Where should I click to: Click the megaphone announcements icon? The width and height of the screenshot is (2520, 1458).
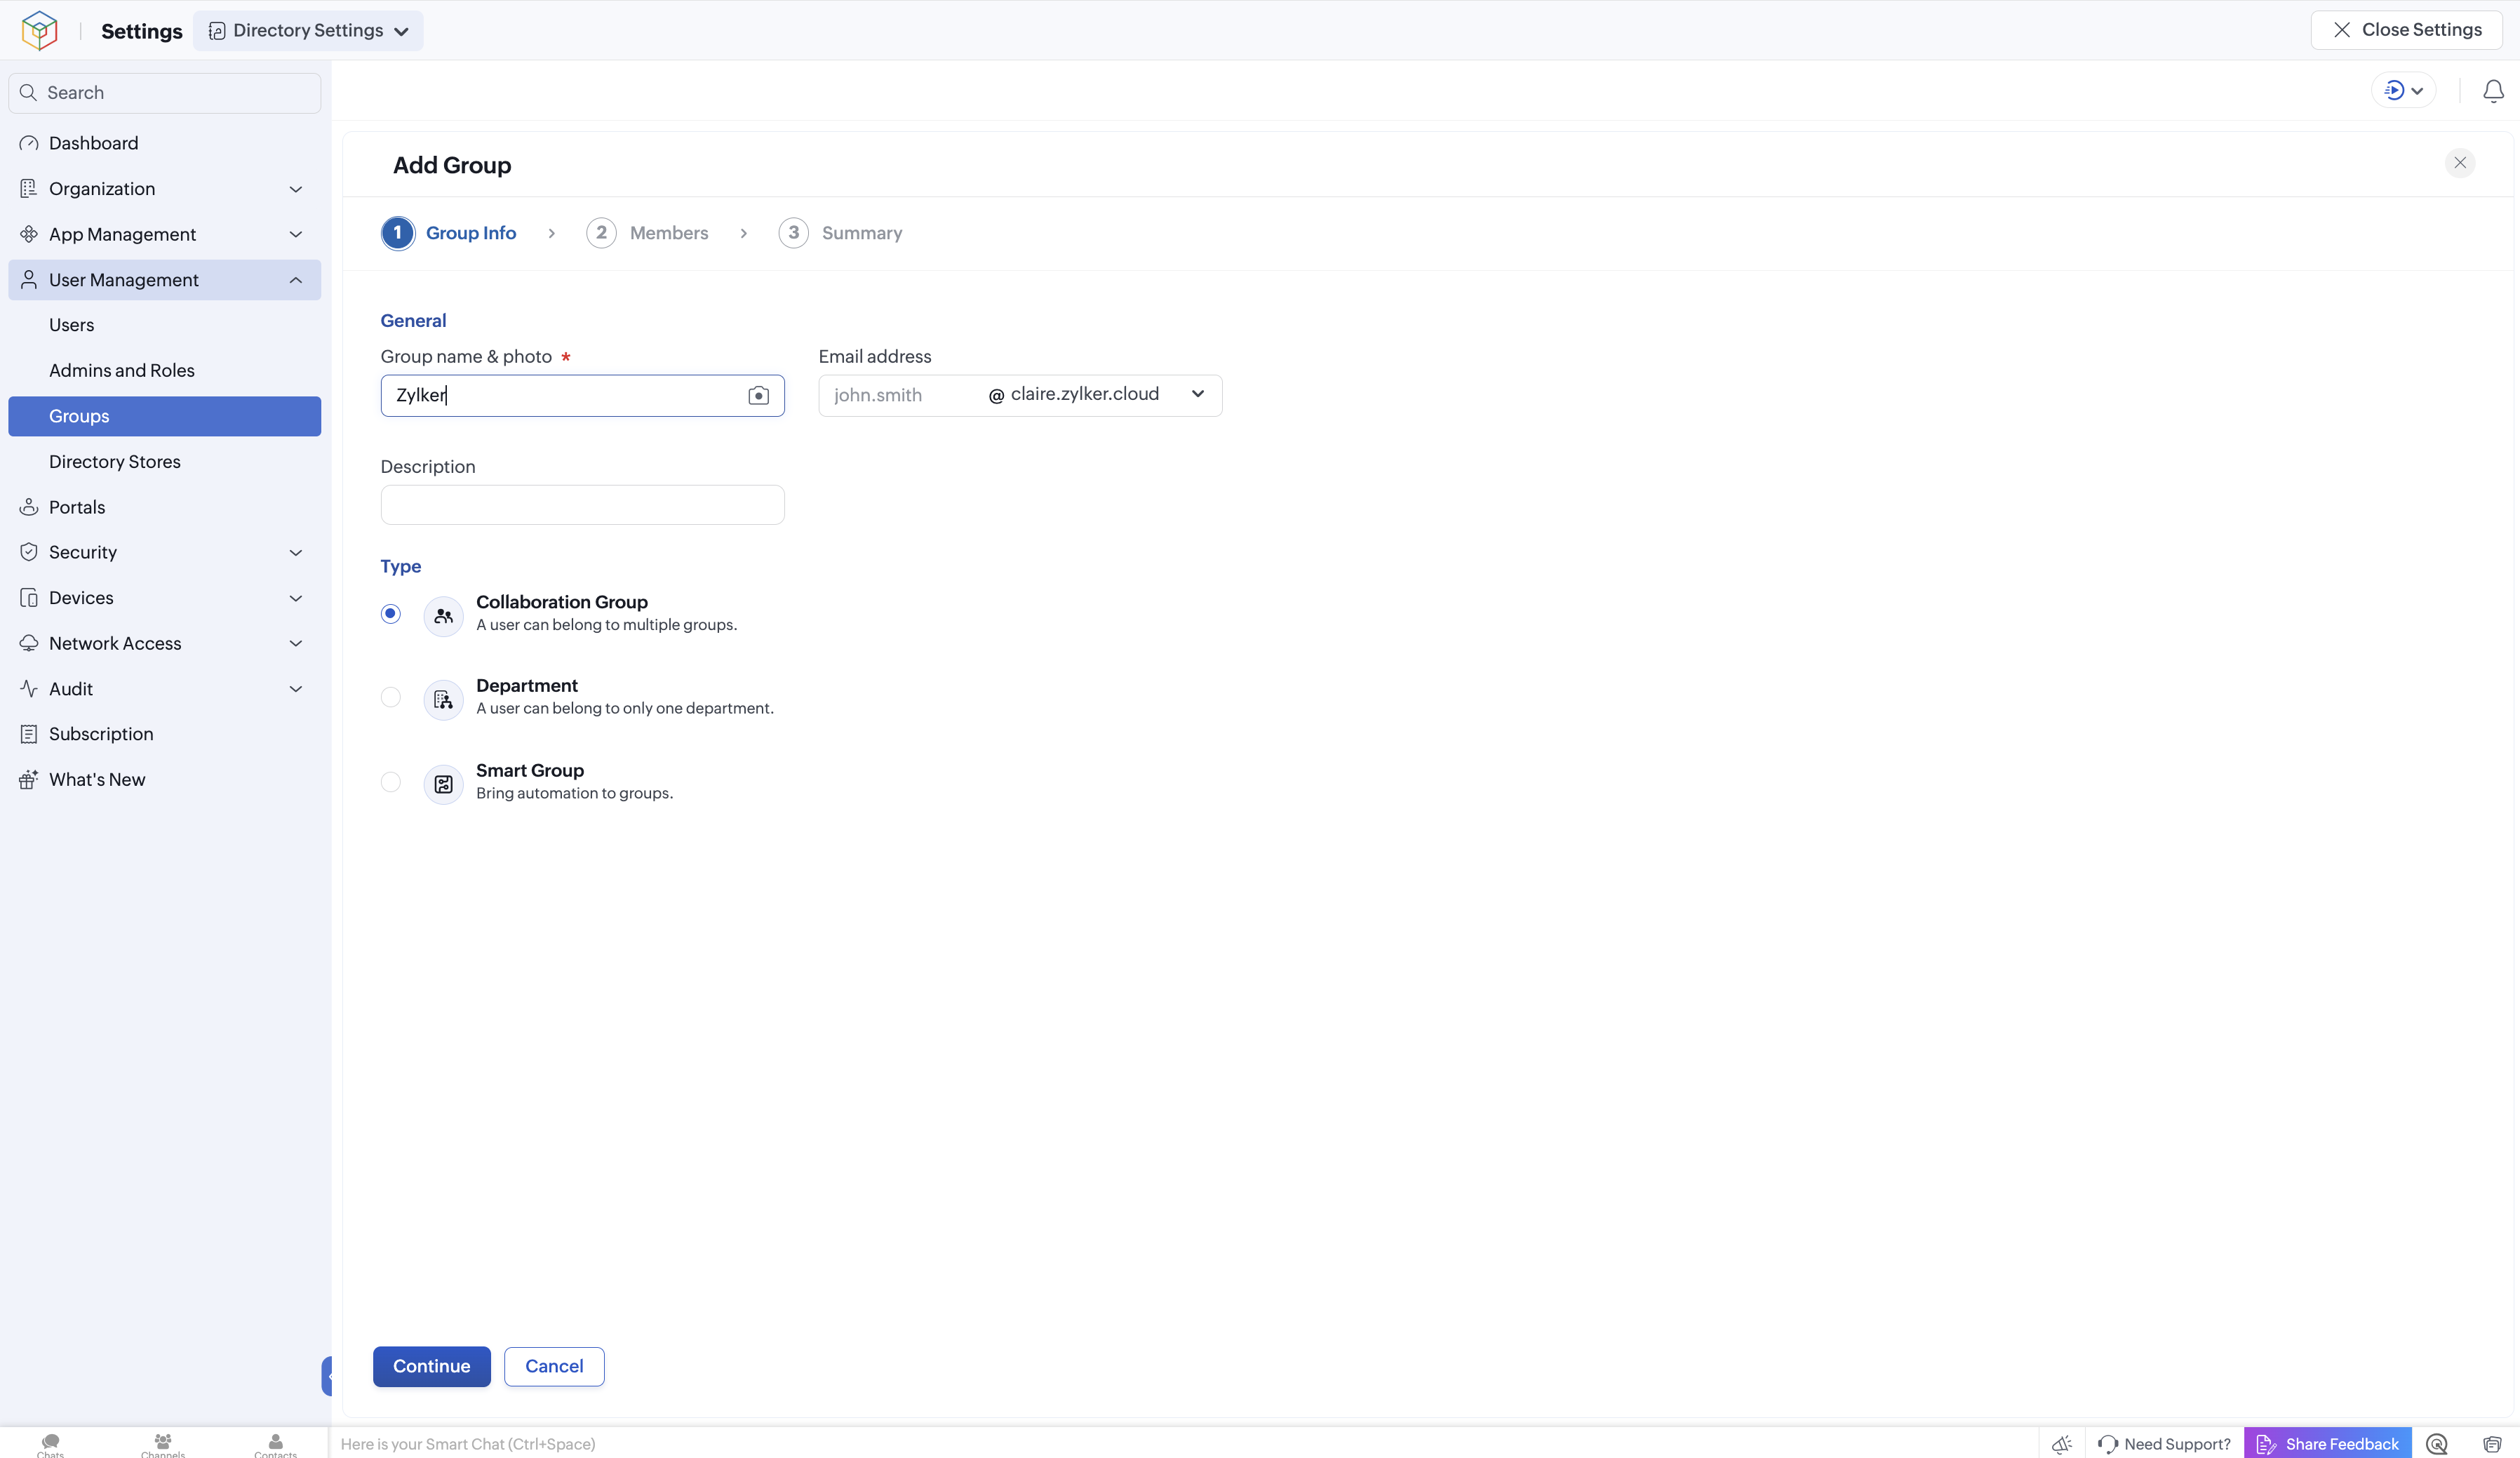point(2062,1444)
